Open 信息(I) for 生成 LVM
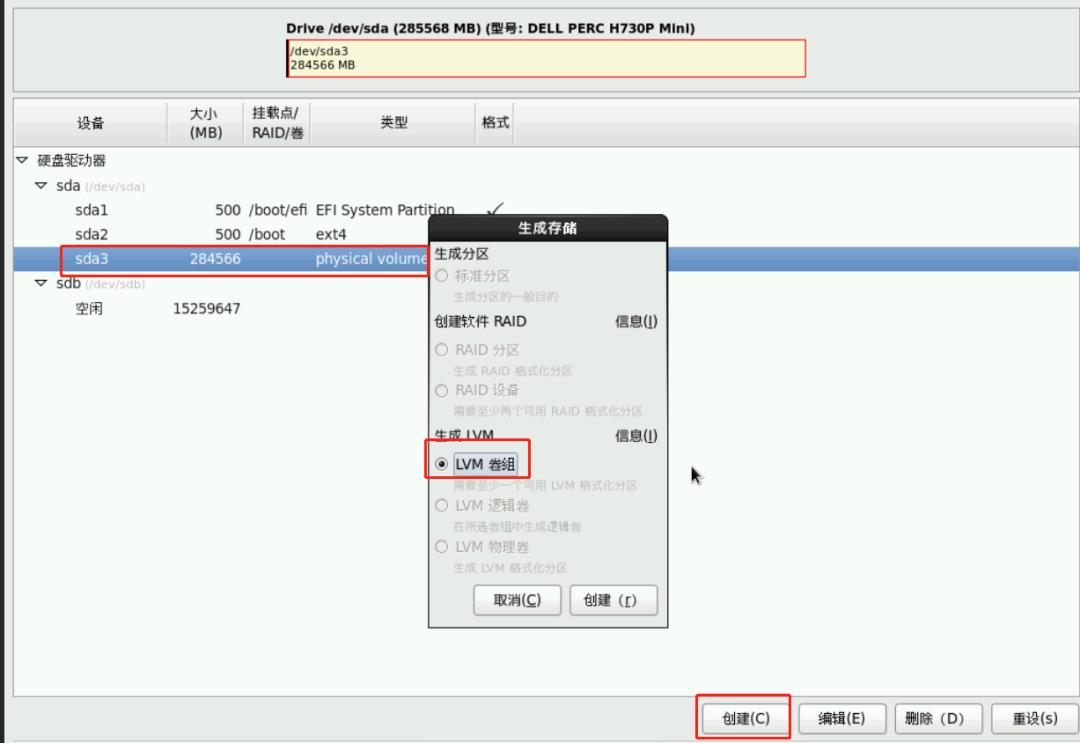Image resolution: width=1080 pixels, height=743 pixels. tap(636, 436)
